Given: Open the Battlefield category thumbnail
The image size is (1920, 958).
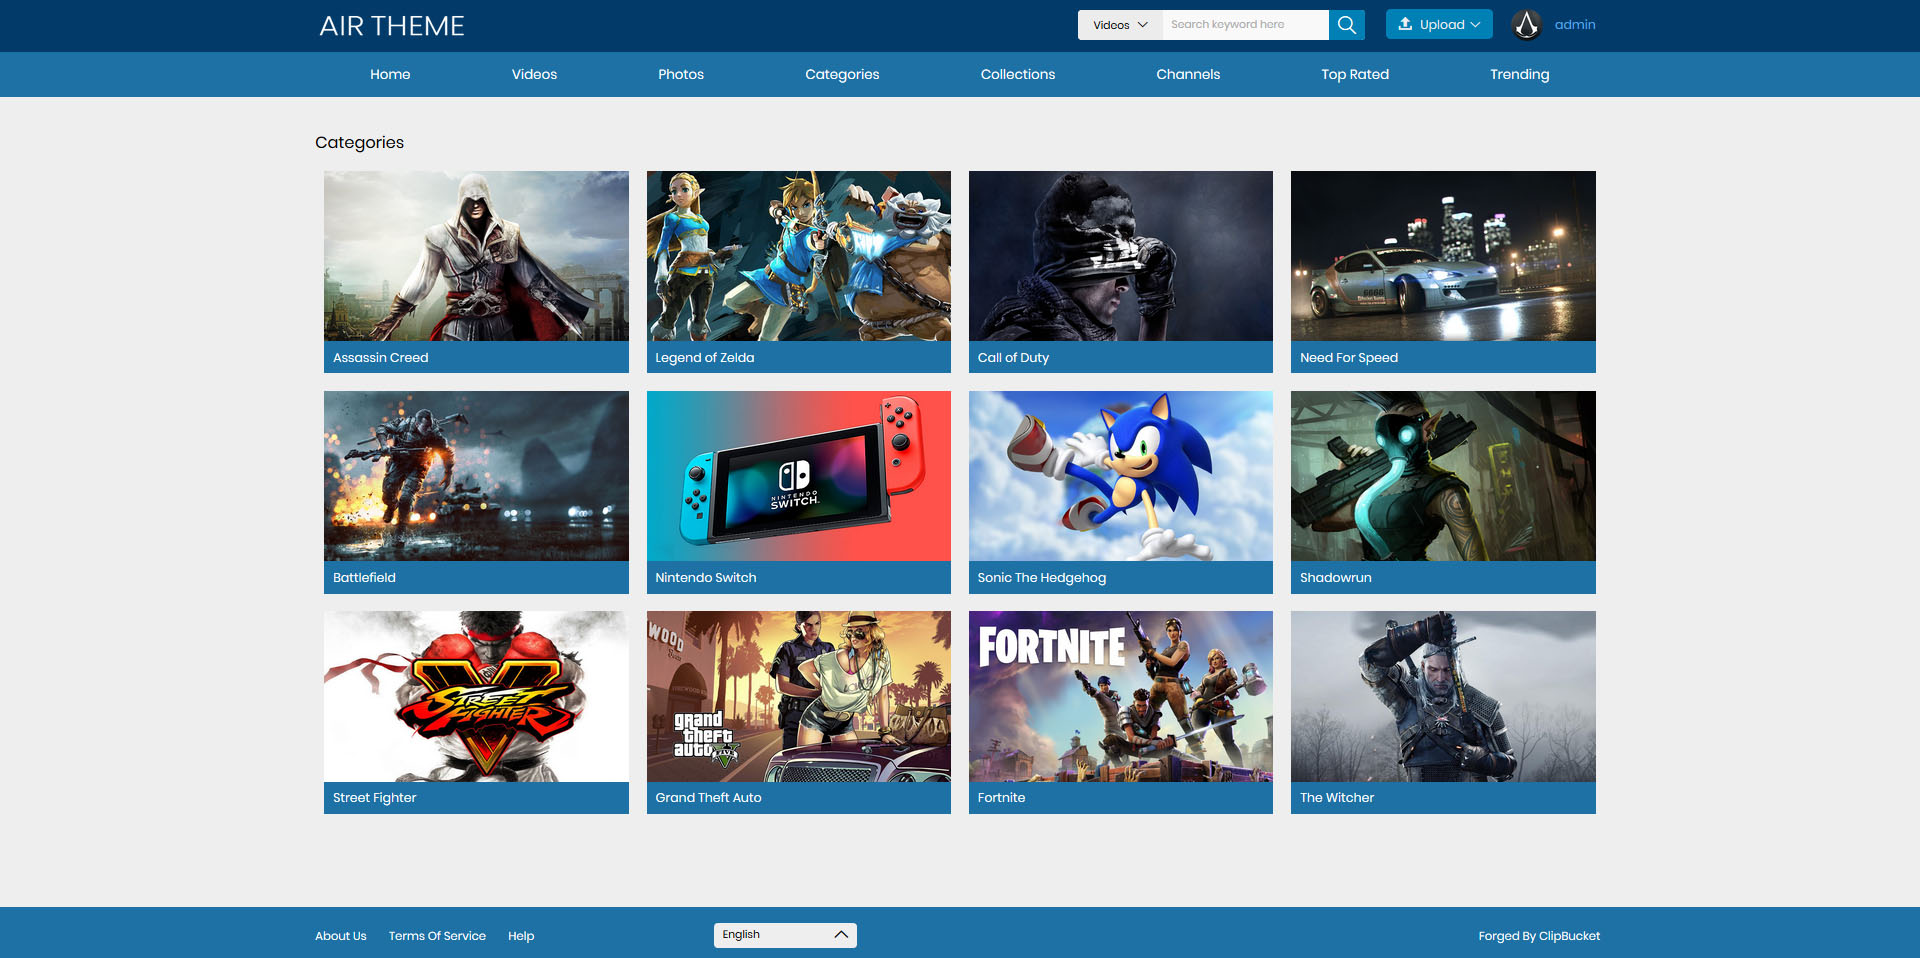Looking at the screenshot, I should (476, 476).
